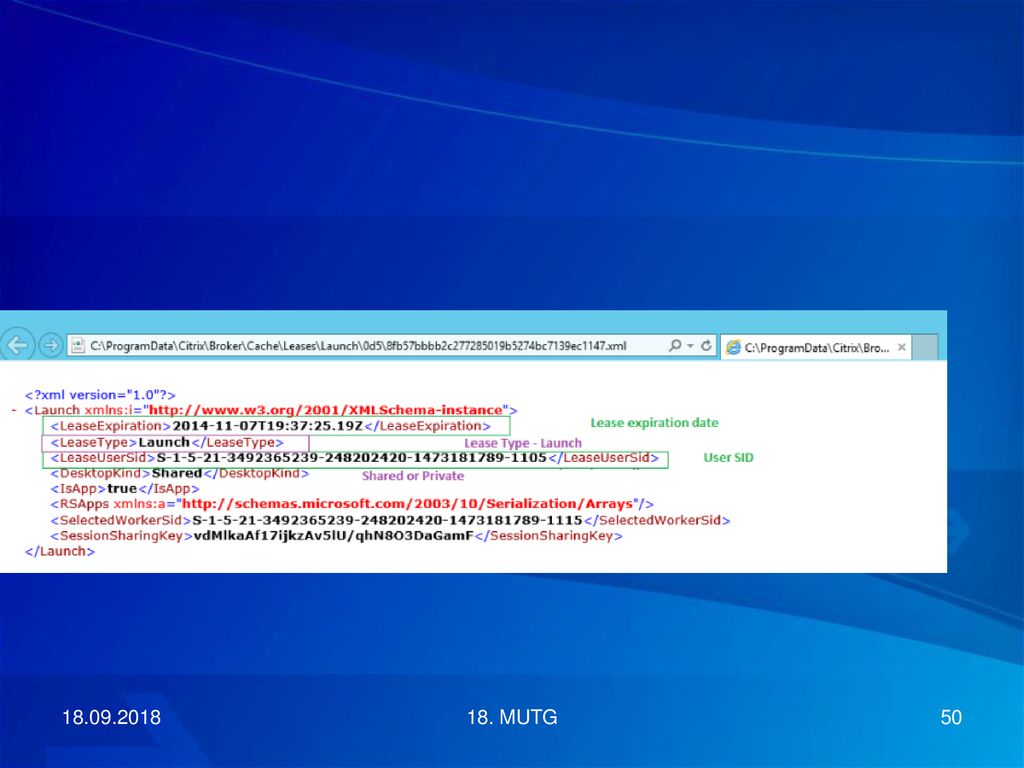Click the browser Forward arrow button
The height and width of the screenshot is (768, 1024).
50,345
